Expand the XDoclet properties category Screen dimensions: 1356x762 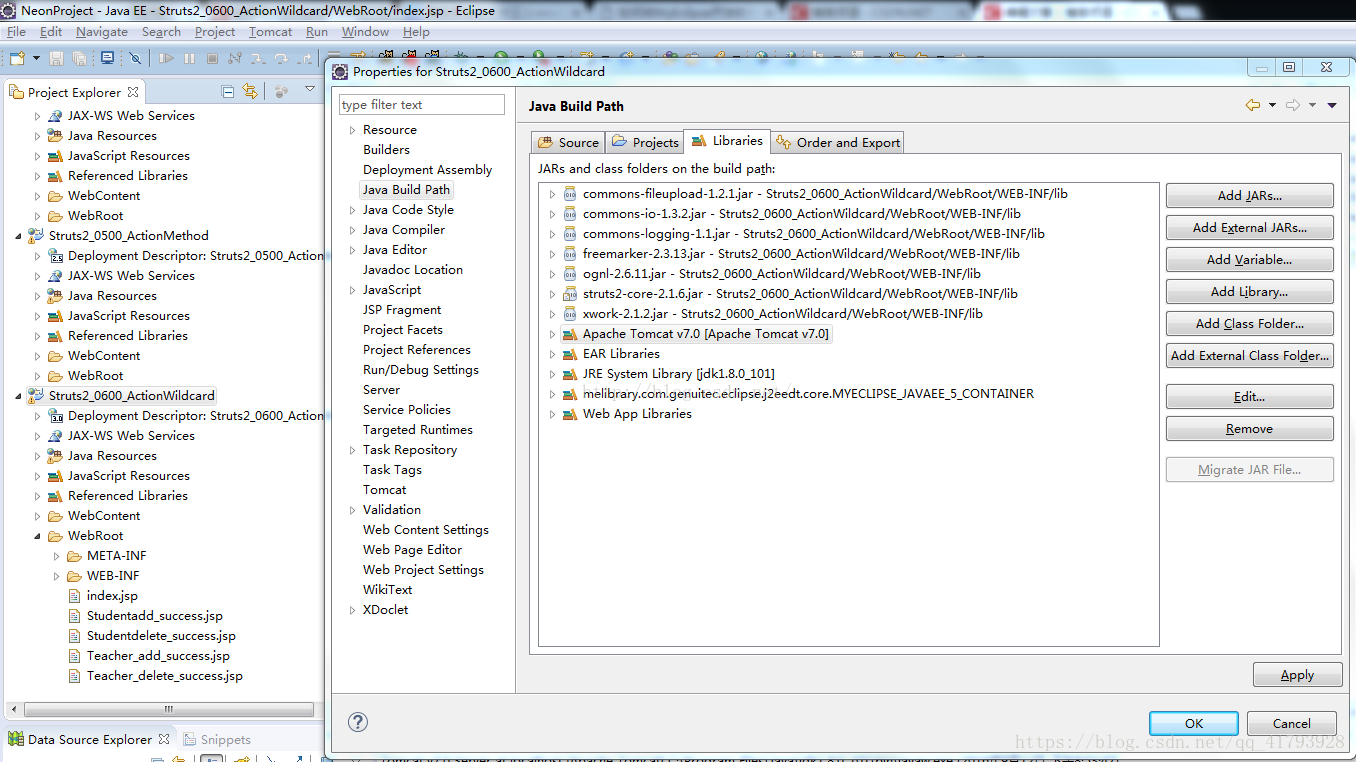[x=352, y=609]
